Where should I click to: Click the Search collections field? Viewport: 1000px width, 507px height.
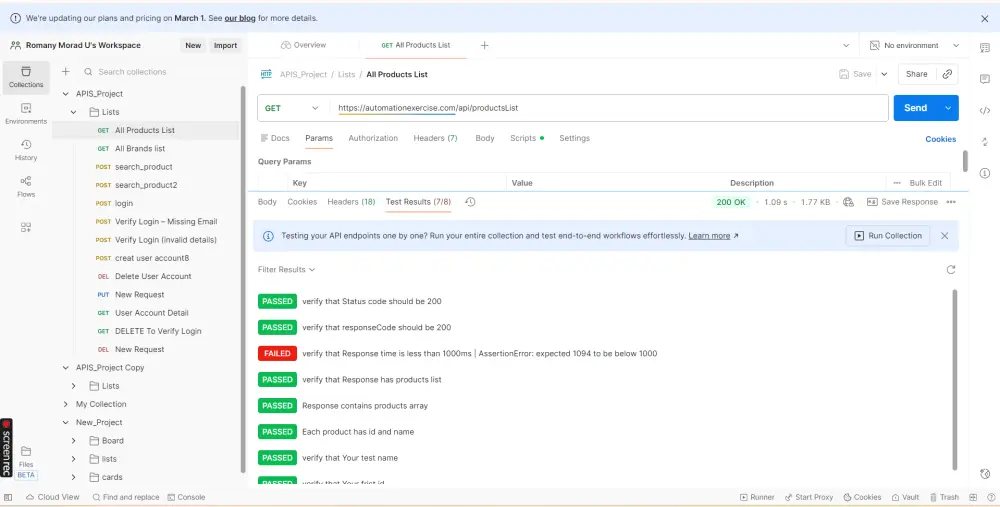[159, 72]
